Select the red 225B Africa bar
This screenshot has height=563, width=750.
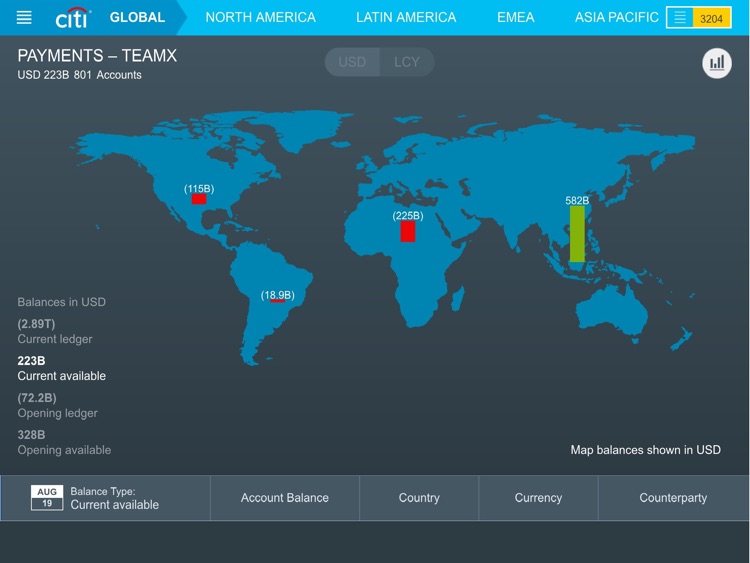tap(408, 231)
